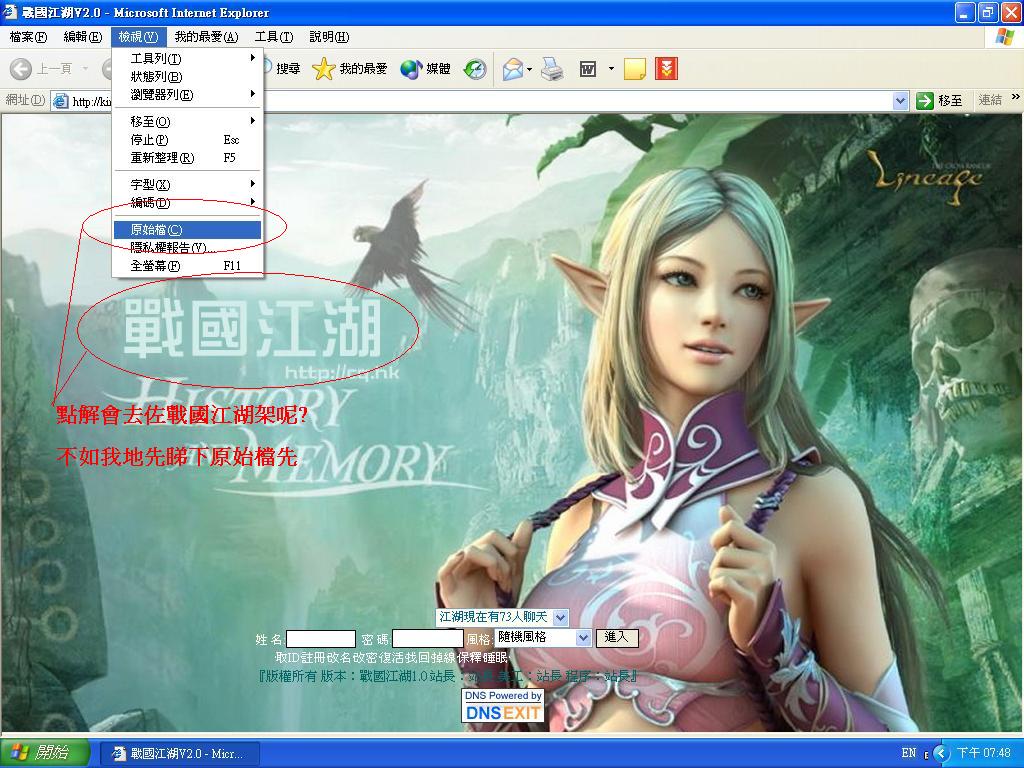Image resolution: width=1024 pixels, height=768 pixels.
Task: Click the 姓名 input field
Action: click(x=321, y=639)
